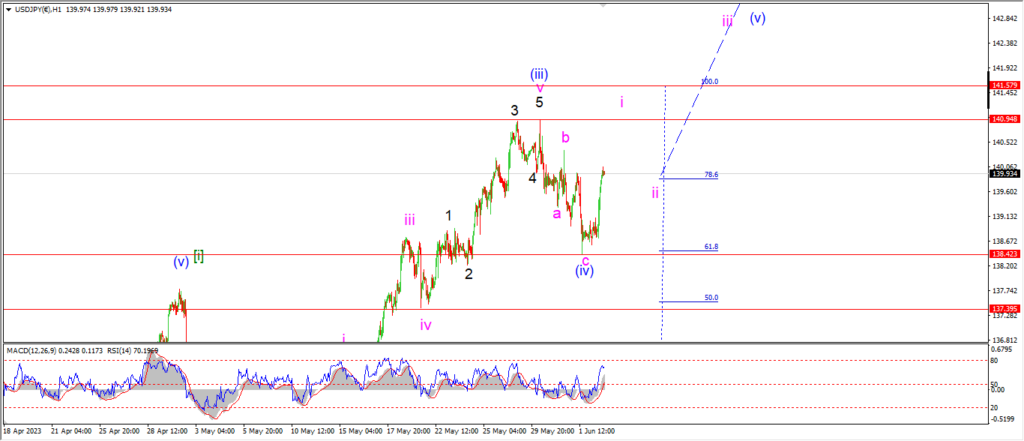
Task: Click the 100.0 Fibonacci level label
Action: coord(709,81)
